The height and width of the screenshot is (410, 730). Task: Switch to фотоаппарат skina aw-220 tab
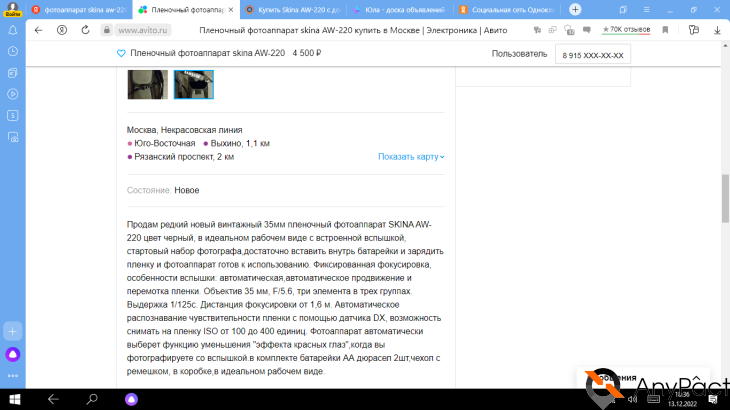click(x=80, y=9)
